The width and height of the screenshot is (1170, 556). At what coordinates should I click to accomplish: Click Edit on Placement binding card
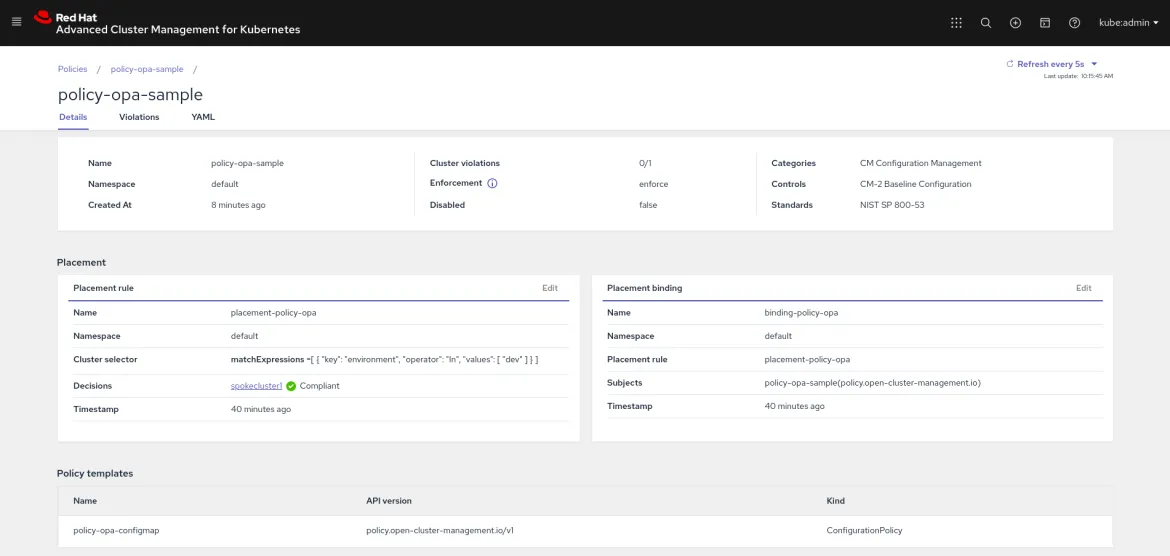point(1083,288)
